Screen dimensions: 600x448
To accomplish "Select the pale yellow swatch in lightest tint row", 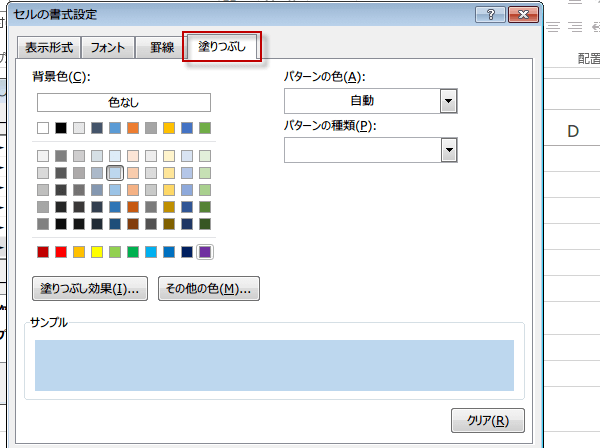I will [x=169, y=156].
